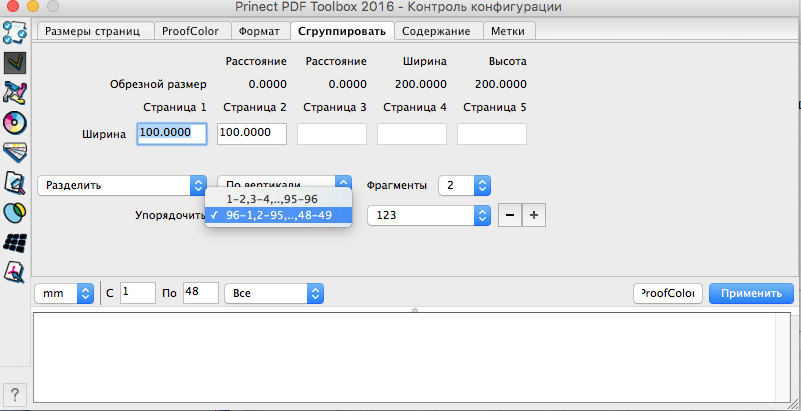801x411 pixels.
Task: Click the Обрезной размер label
Action: point(158,84)
